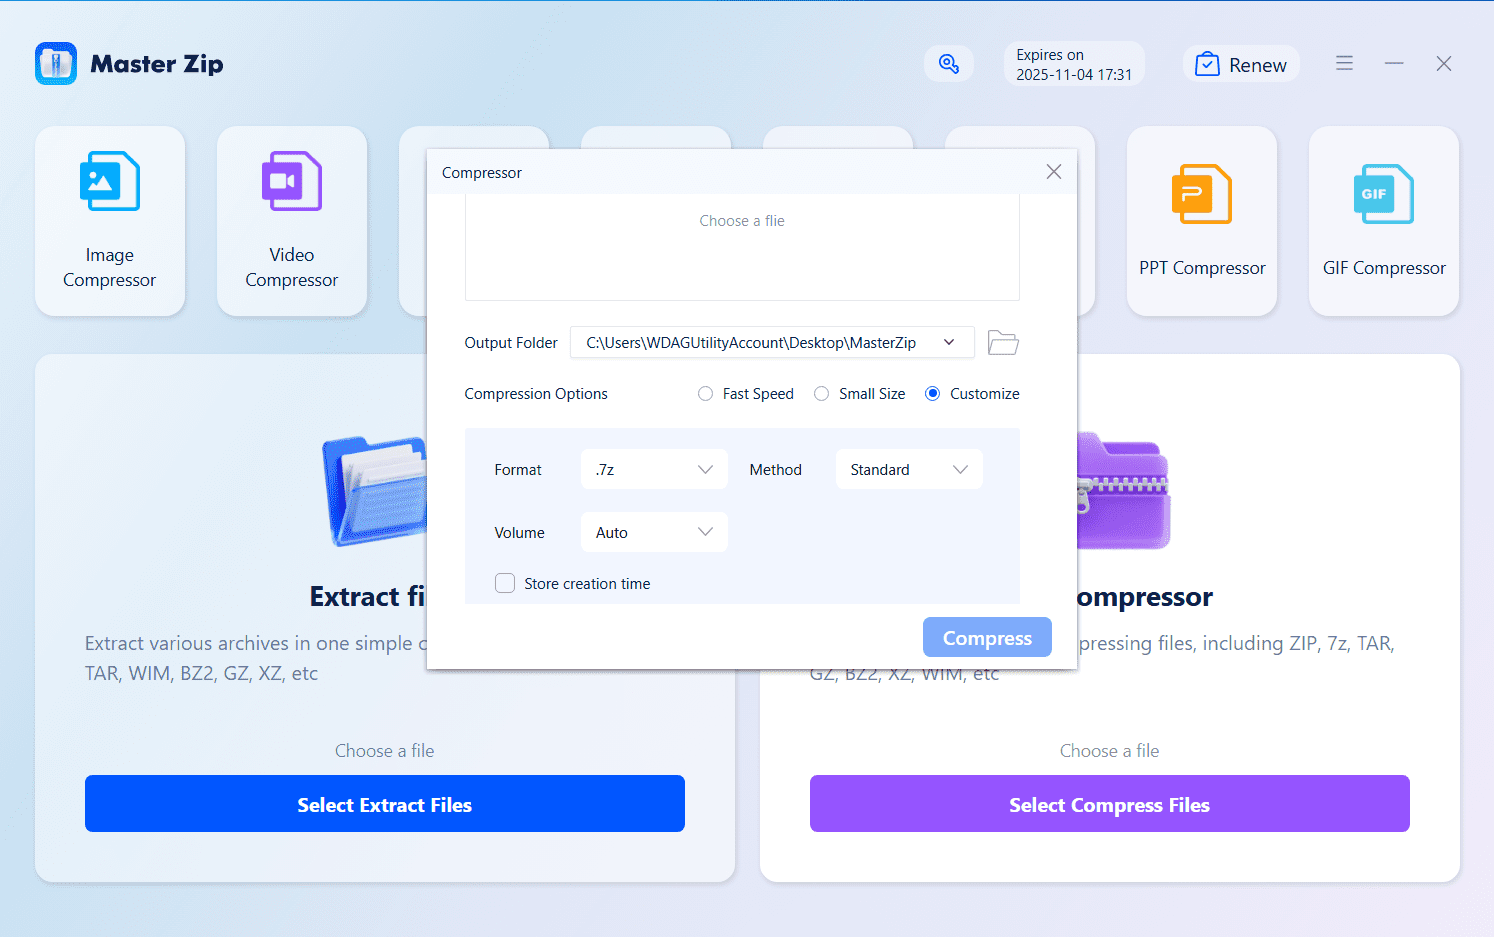This screenshot has height=937, width=1494.
Task: Open the PPT Compressor tool
Action: 1202,221
